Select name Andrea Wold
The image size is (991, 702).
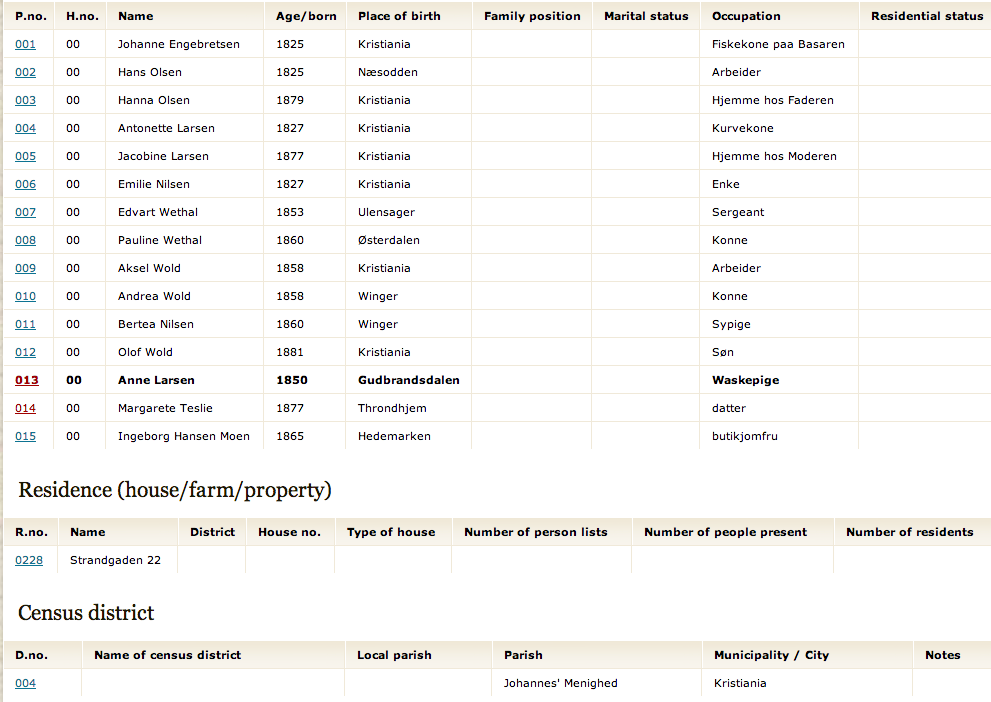point(154,296)
